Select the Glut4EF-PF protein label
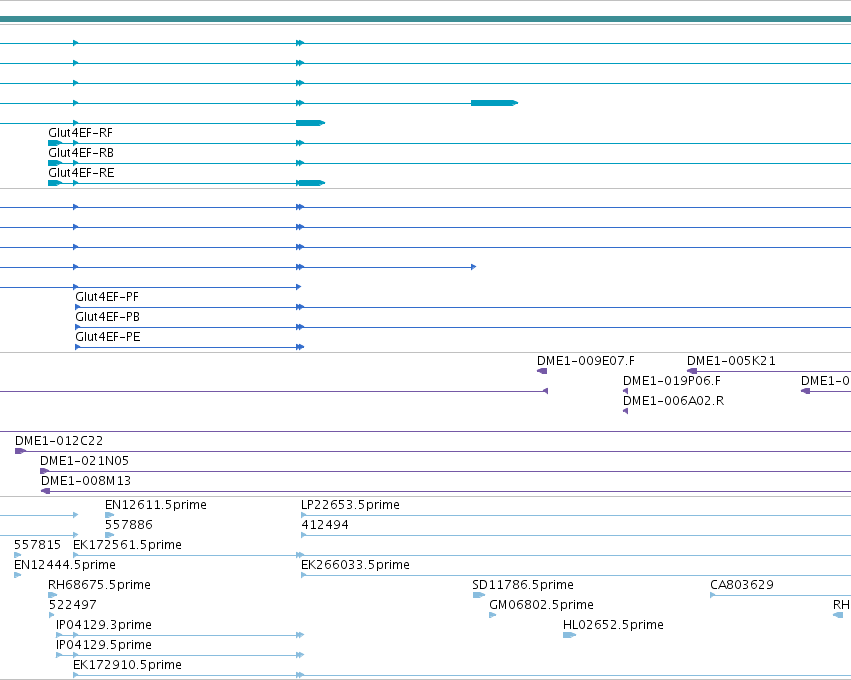 [x=107, y=297]
